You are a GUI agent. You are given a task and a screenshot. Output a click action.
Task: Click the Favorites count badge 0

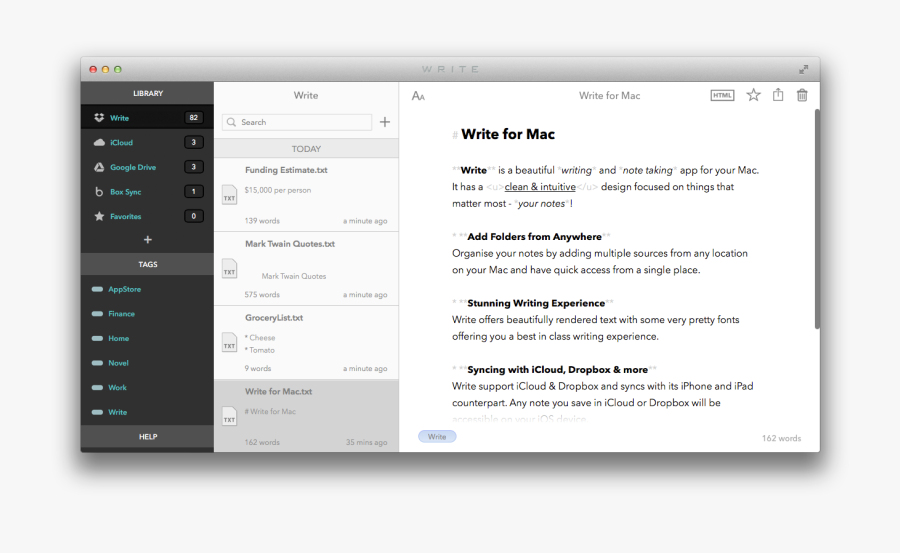tap(193, 216)
